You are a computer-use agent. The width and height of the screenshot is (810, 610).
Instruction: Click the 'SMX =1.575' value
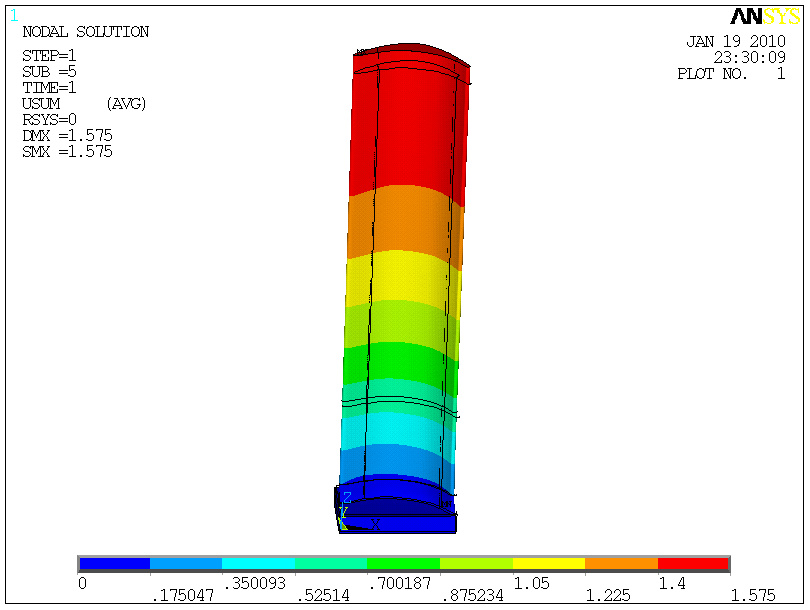coord(67,151)
